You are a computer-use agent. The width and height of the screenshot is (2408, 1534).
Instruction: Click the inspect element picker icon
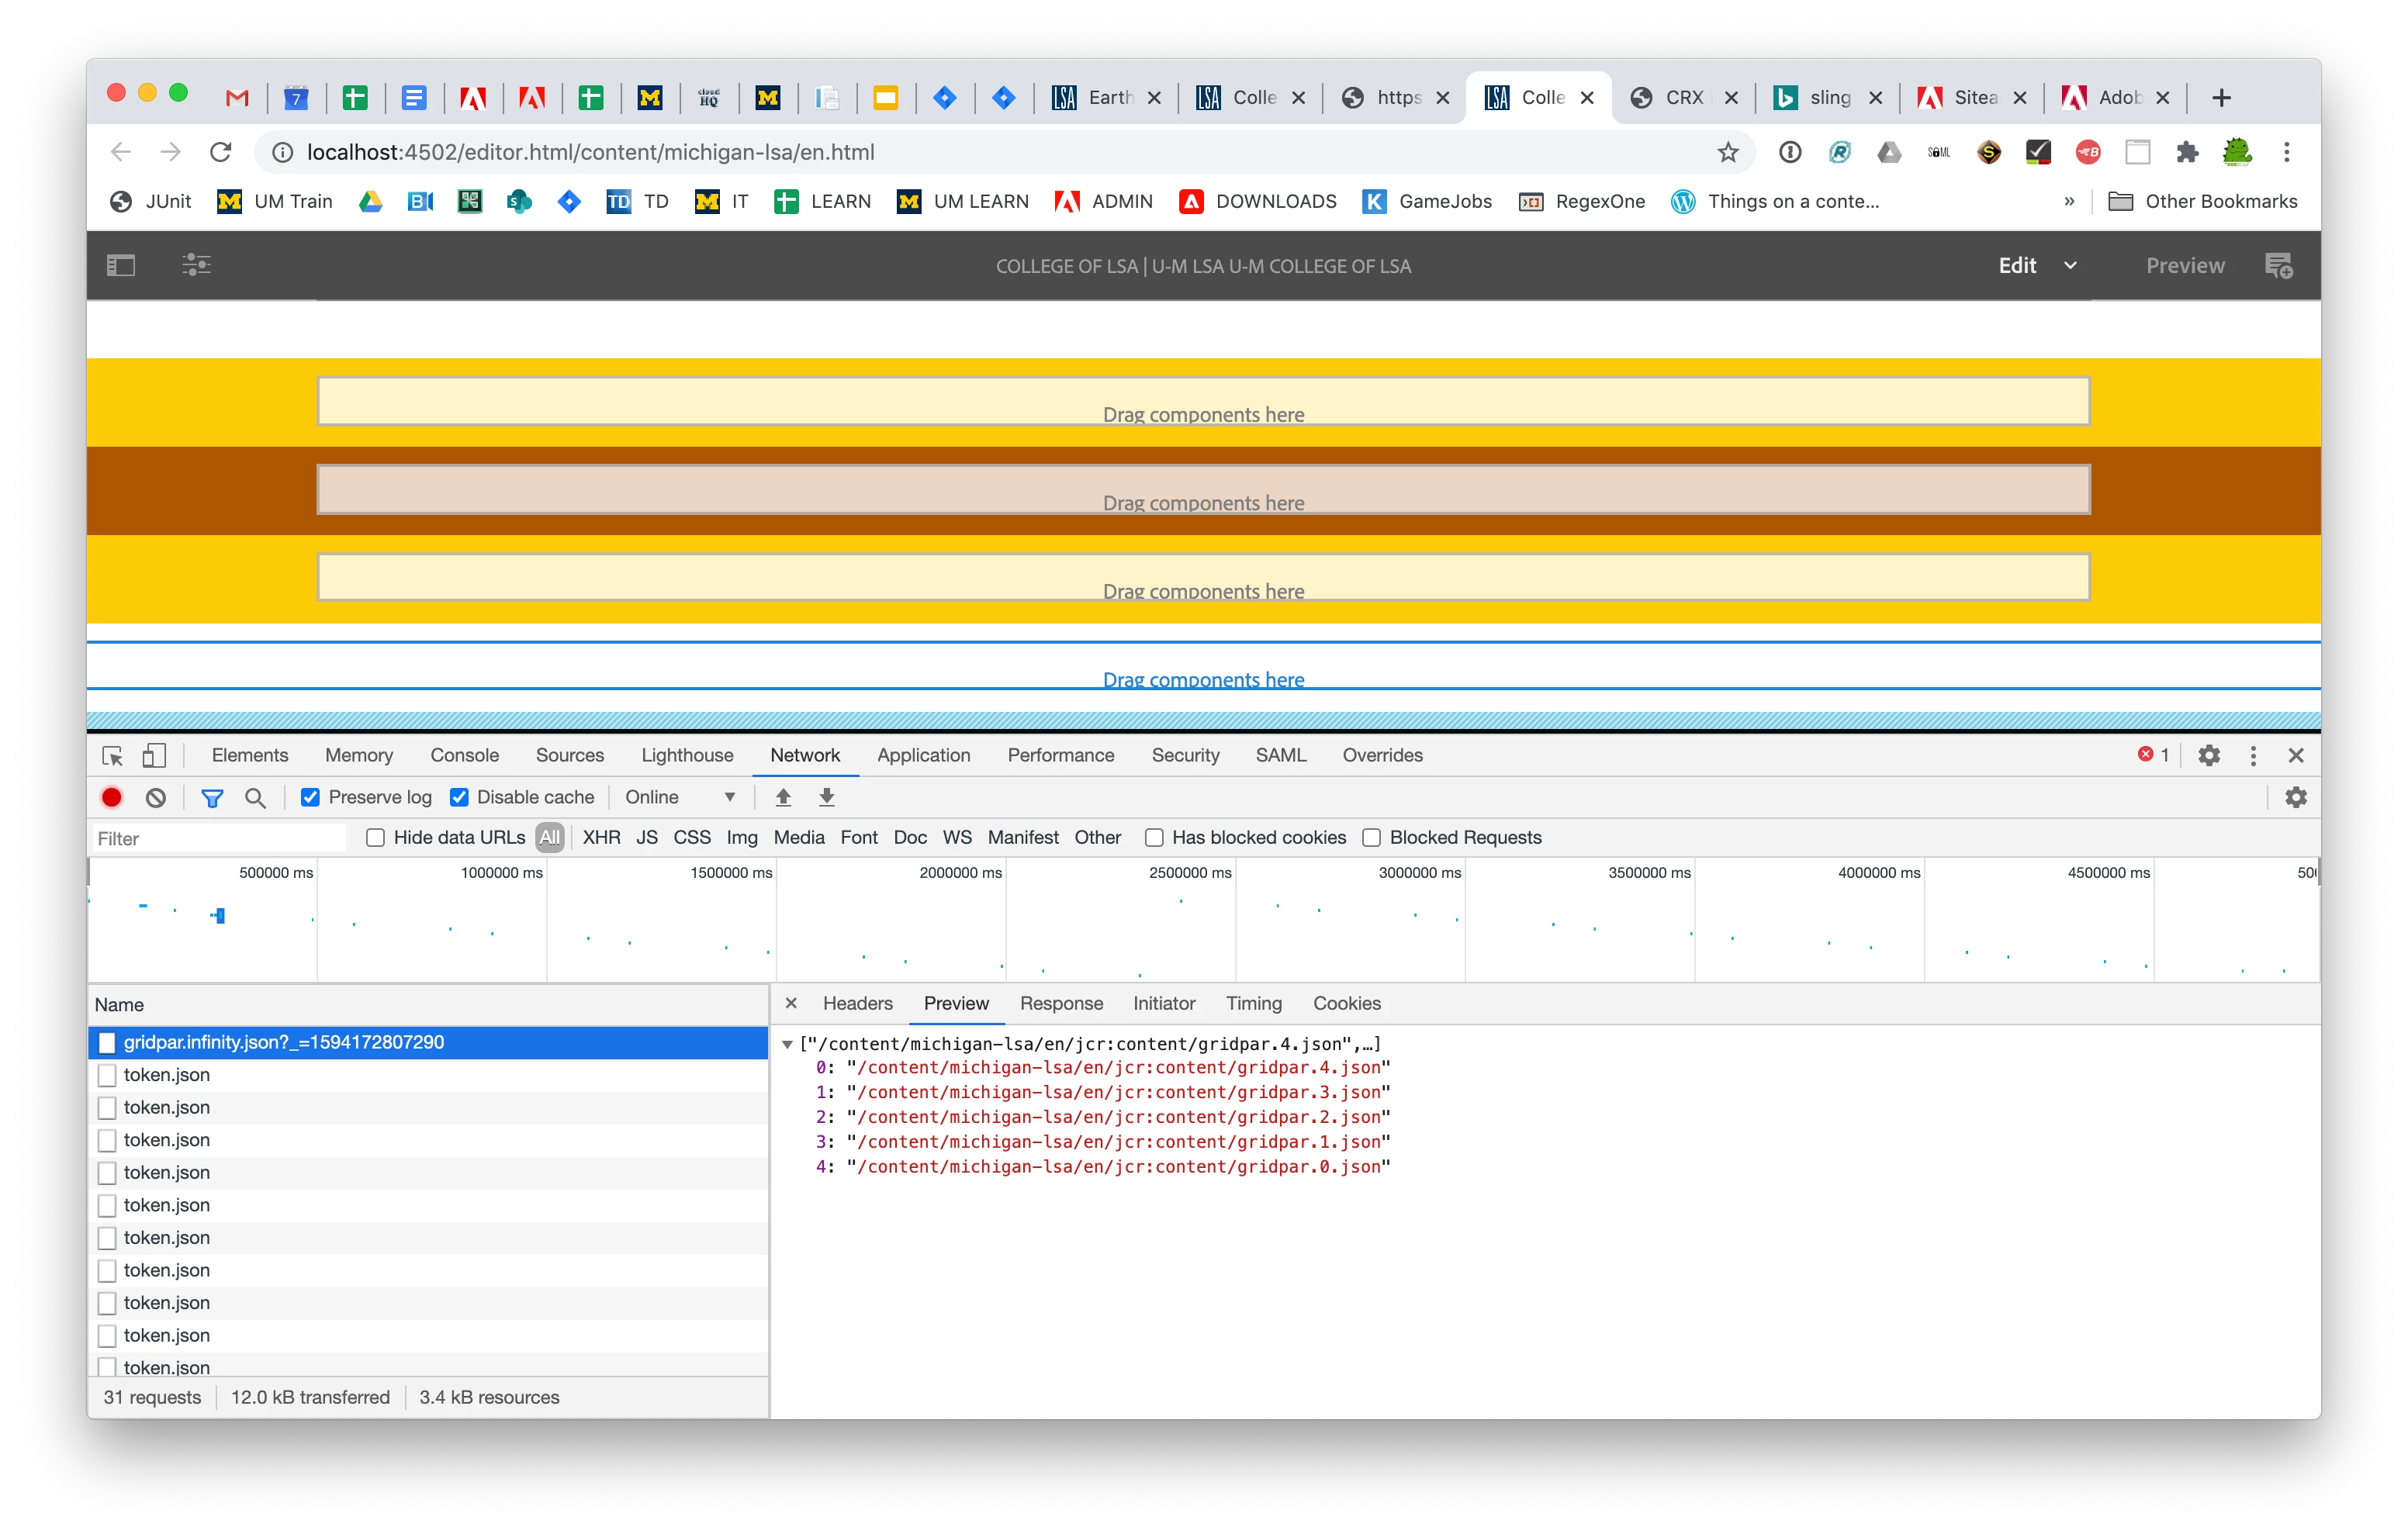tap(112, 755)
